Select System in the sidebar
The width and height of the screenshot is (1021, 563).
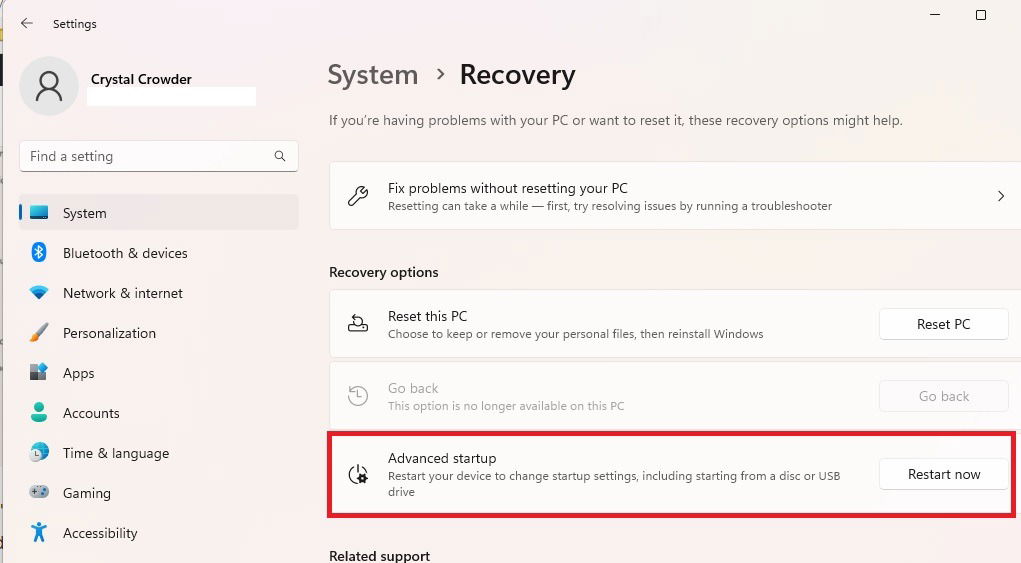[159, 213]
